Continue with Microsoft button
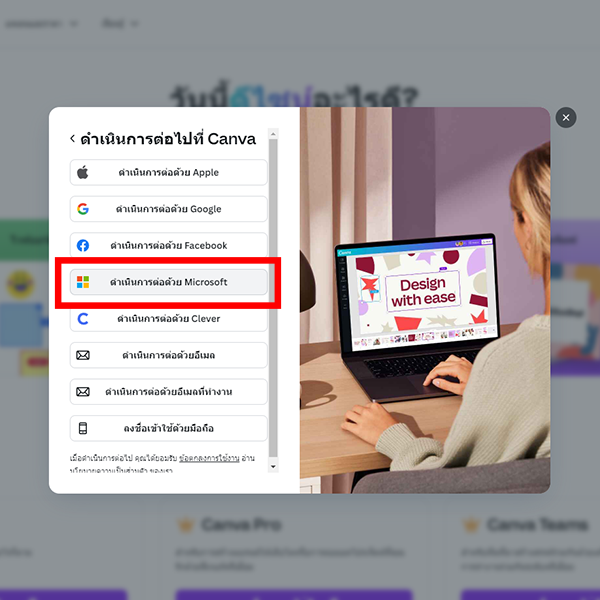 click(x=168, y=282)
